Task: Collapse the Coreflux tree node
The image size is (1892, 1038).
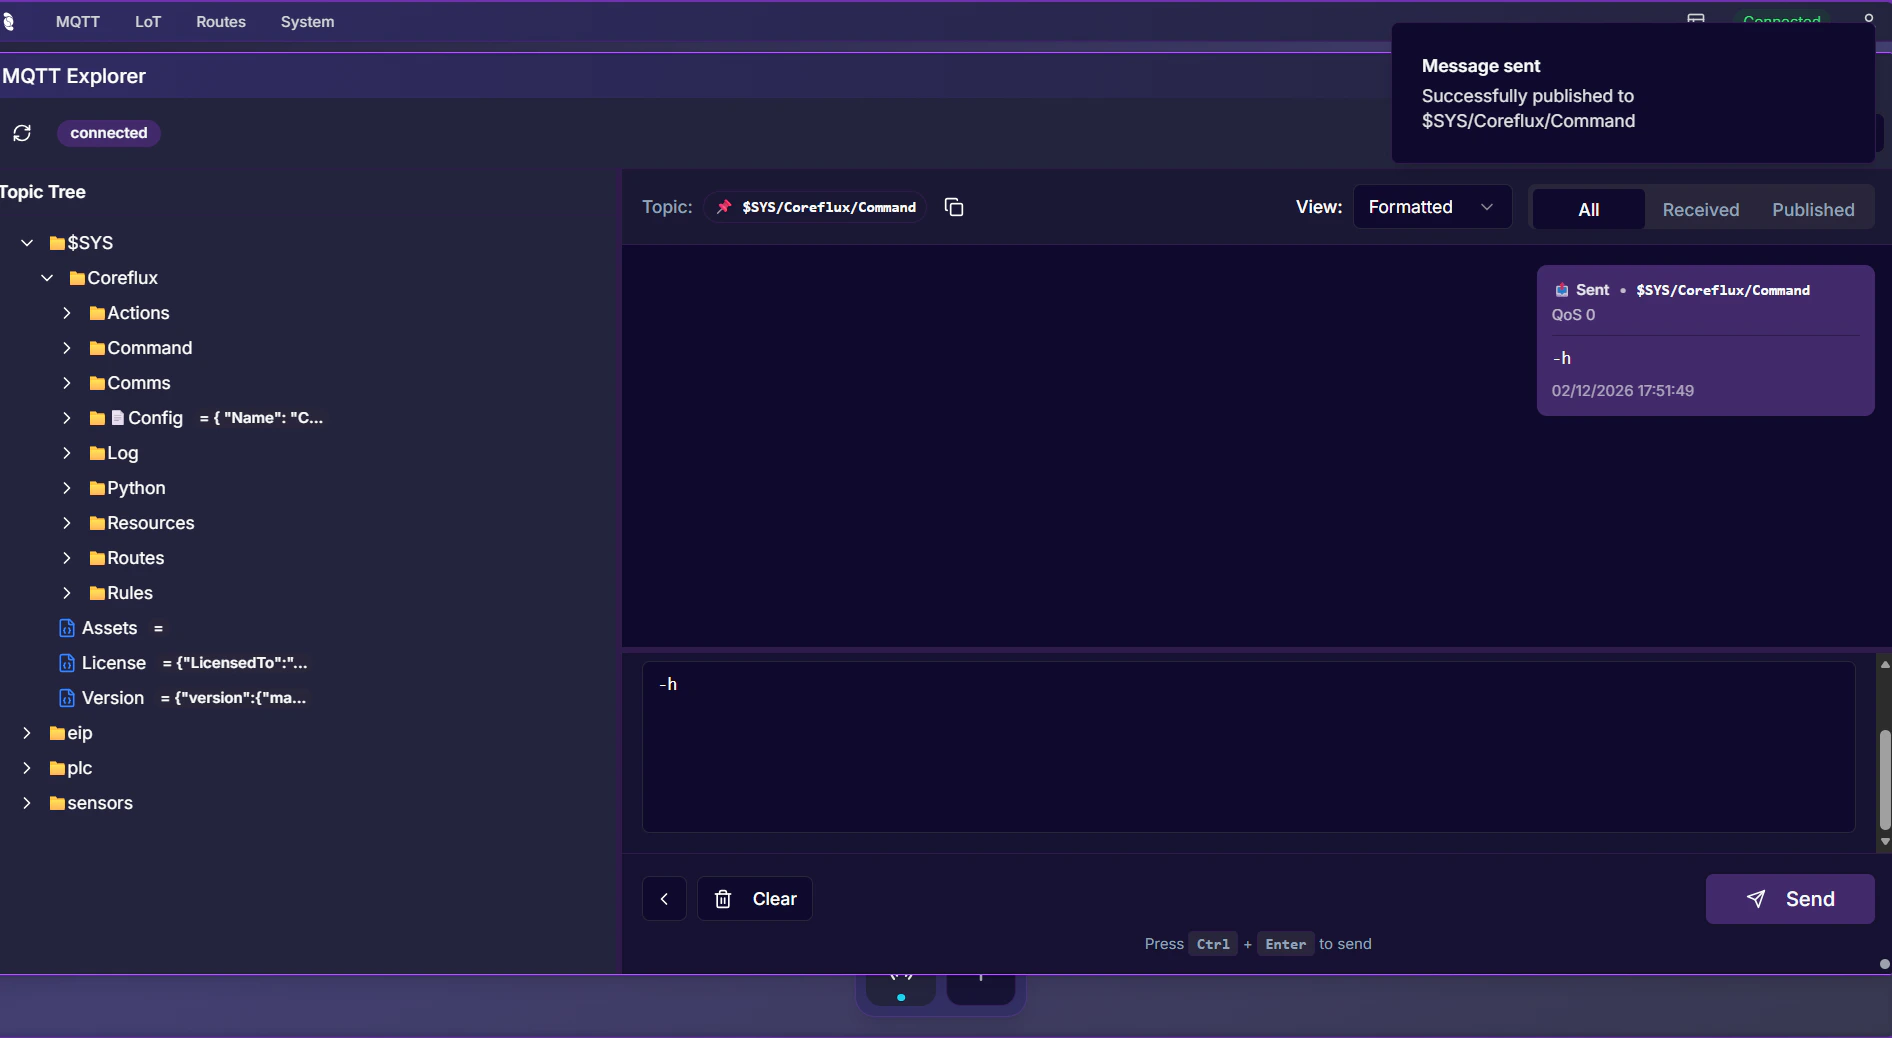Action: coord(47,278)
